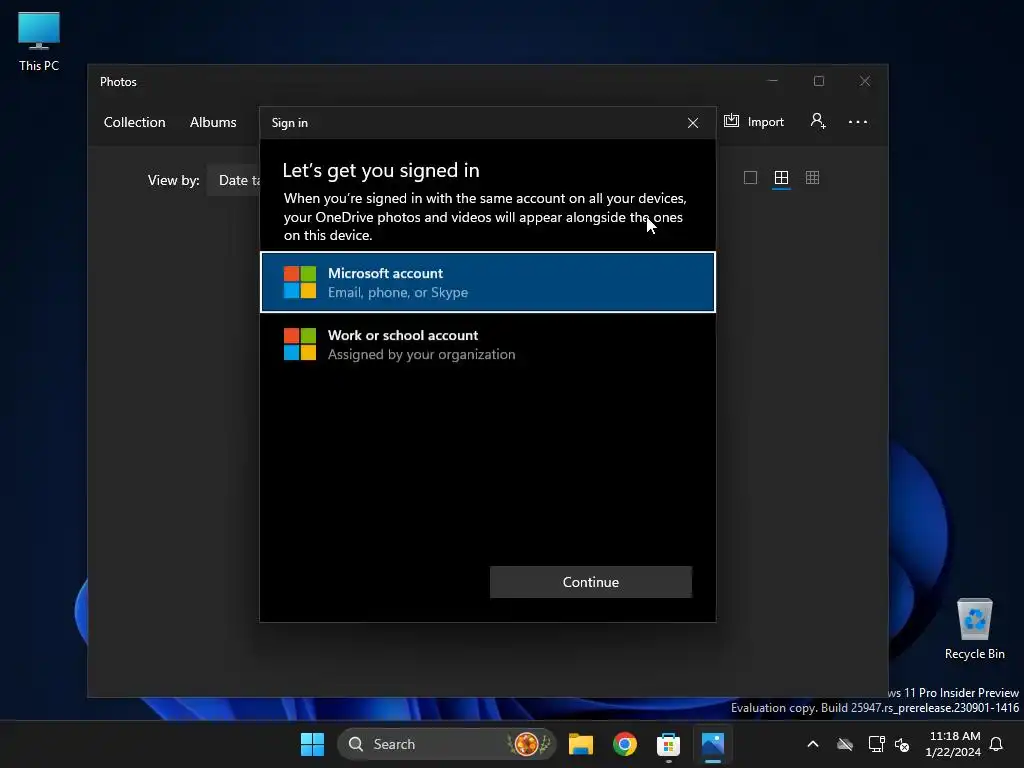The width and height of the screenshot is (1024, 768).
Task: Close the Photos window
Action: [x=865, y=81]
